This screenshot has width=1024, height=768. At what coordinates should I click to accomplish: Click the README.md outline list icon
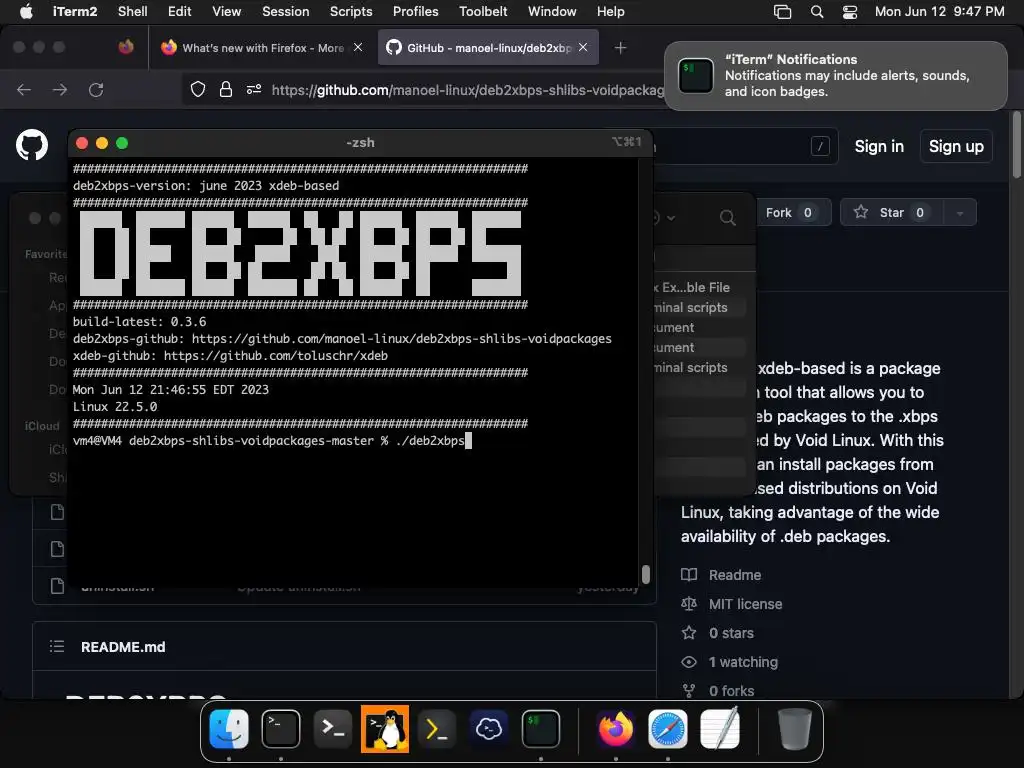[57, 647]
